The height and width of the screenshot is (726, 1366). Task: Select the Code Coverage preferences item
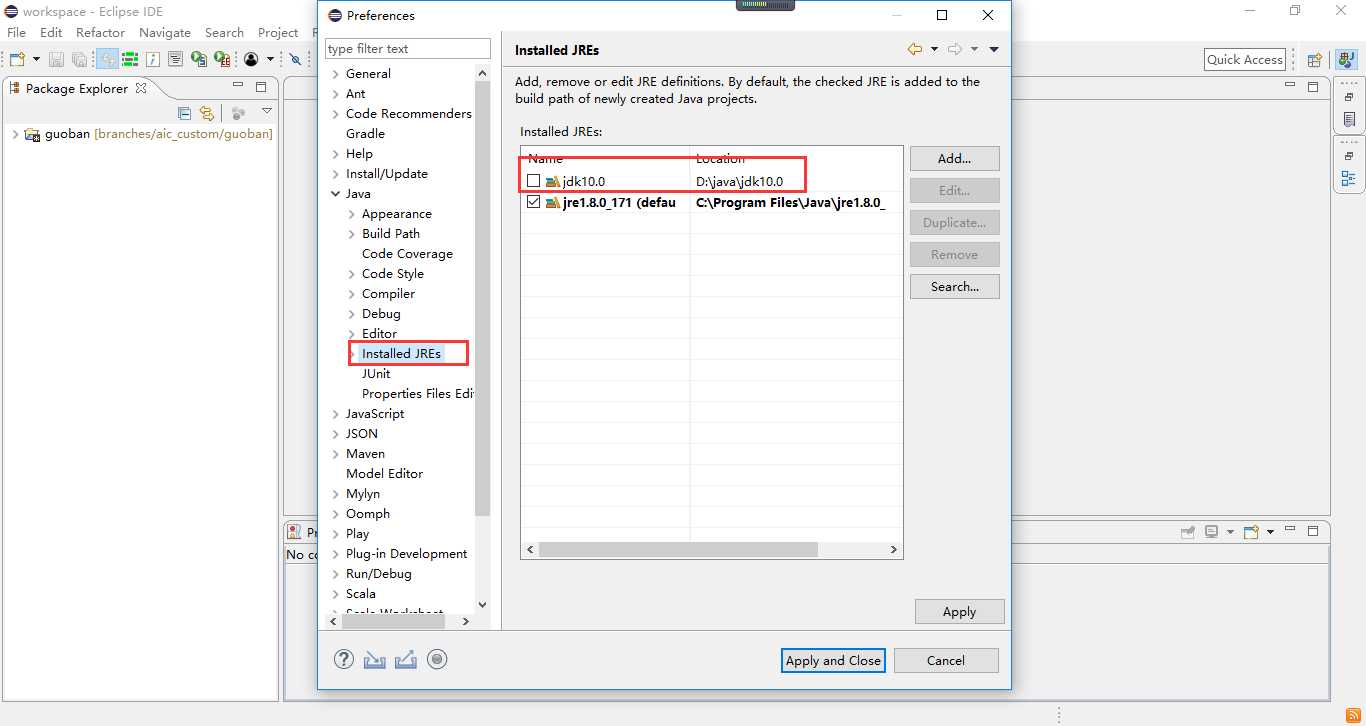(407, 254)
